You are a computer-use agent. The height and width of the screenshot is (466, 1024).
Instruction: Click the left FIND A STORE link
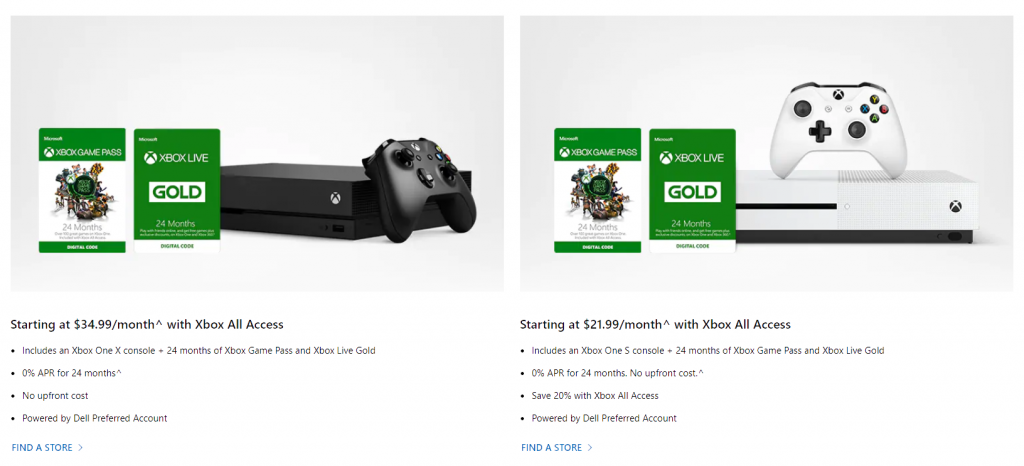(x=42, y=447)
